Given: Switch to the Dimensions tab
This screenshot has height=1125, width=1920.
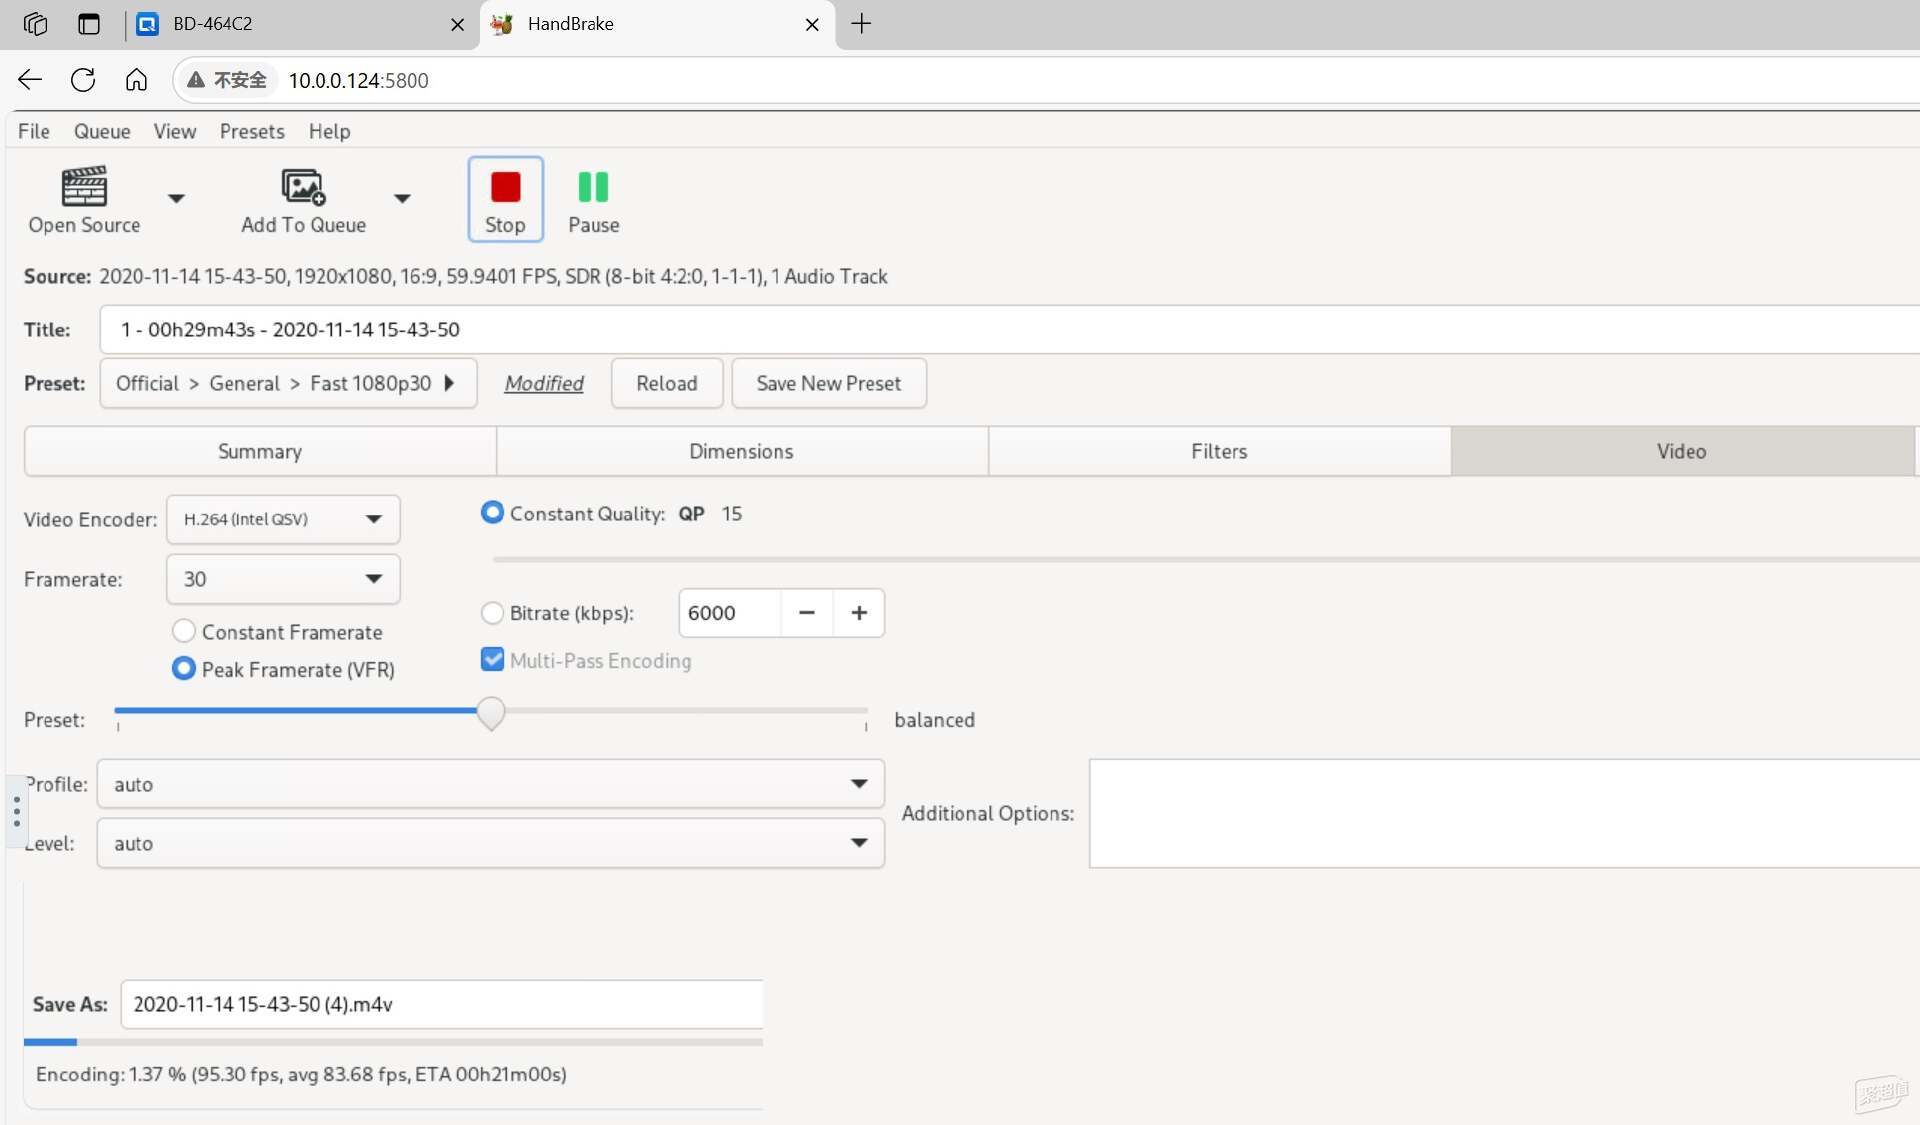Looking at the screenshot, I should click(741, 451).
